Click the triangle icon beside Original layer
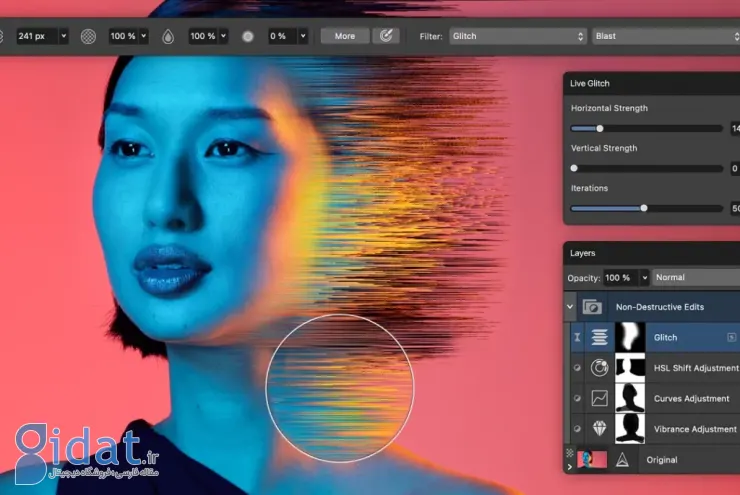Viewport: 740px width, 495px height. tap(620, 460)
